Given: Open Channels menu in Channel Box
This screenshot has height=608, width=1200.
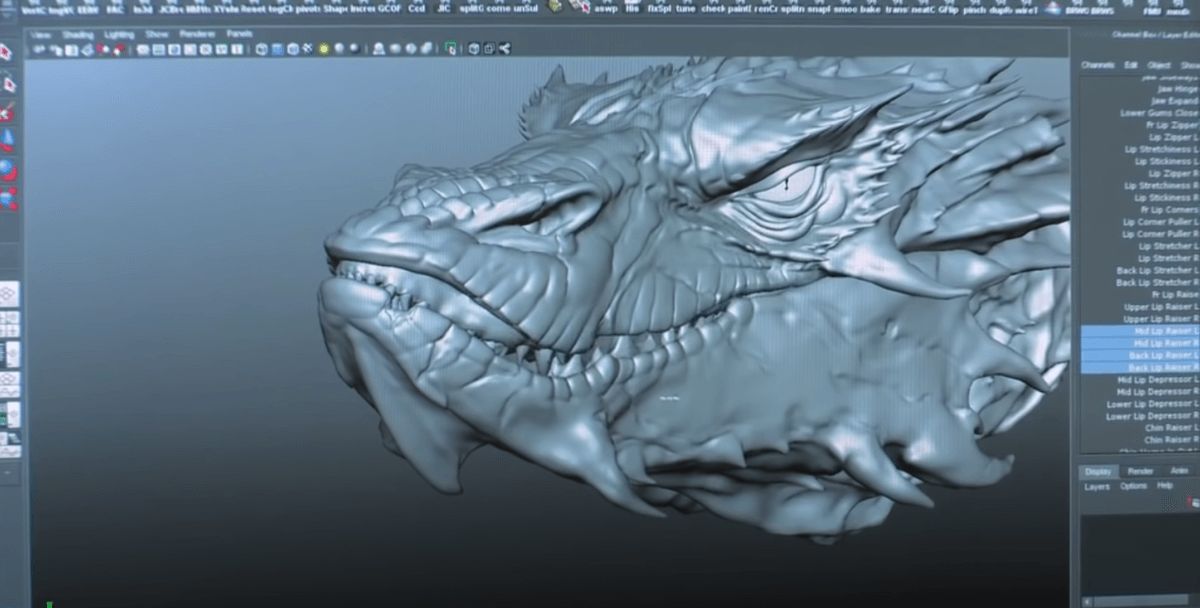Looking at the screenshot, I should [x=1097, y=65].
